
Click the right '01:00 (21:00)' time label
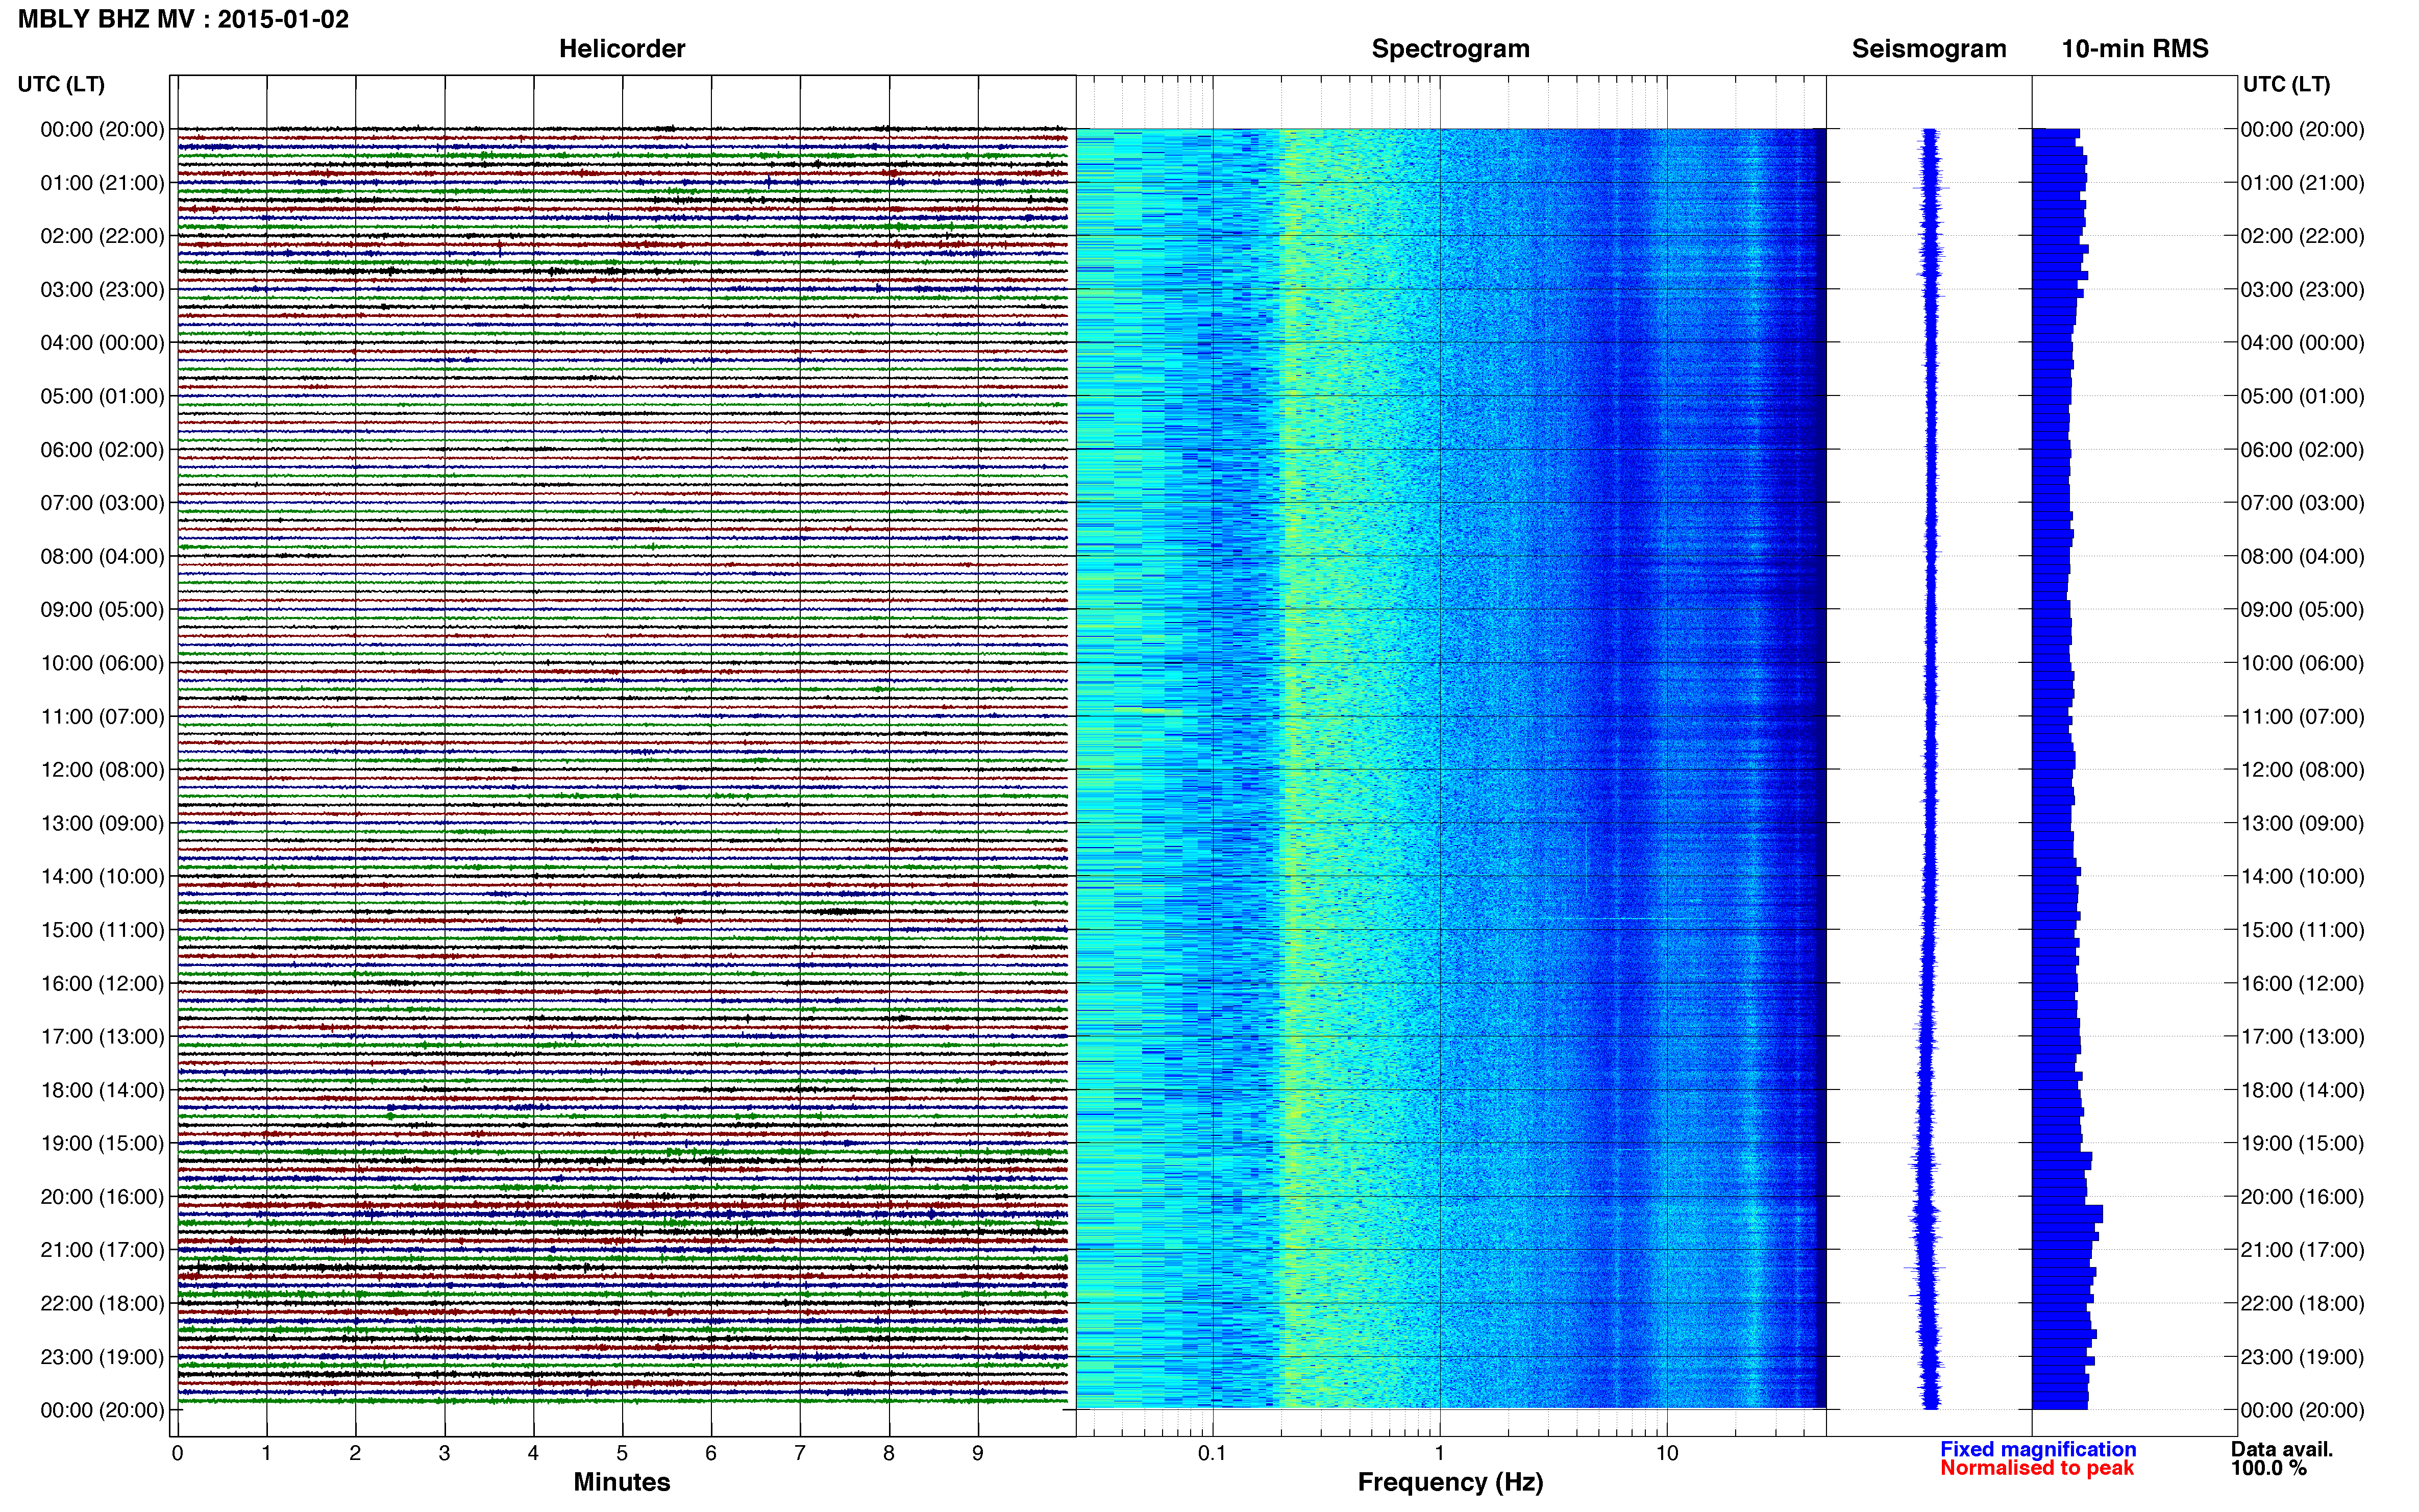2303,183
